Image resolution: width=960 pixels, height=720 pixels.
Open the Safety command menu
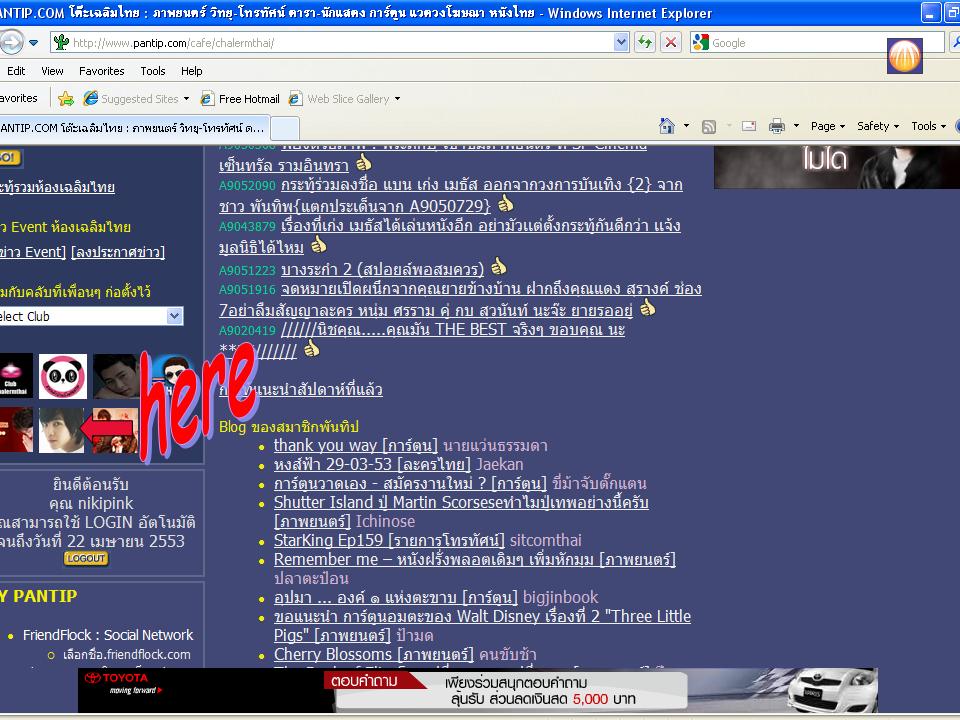coord(878,126)
